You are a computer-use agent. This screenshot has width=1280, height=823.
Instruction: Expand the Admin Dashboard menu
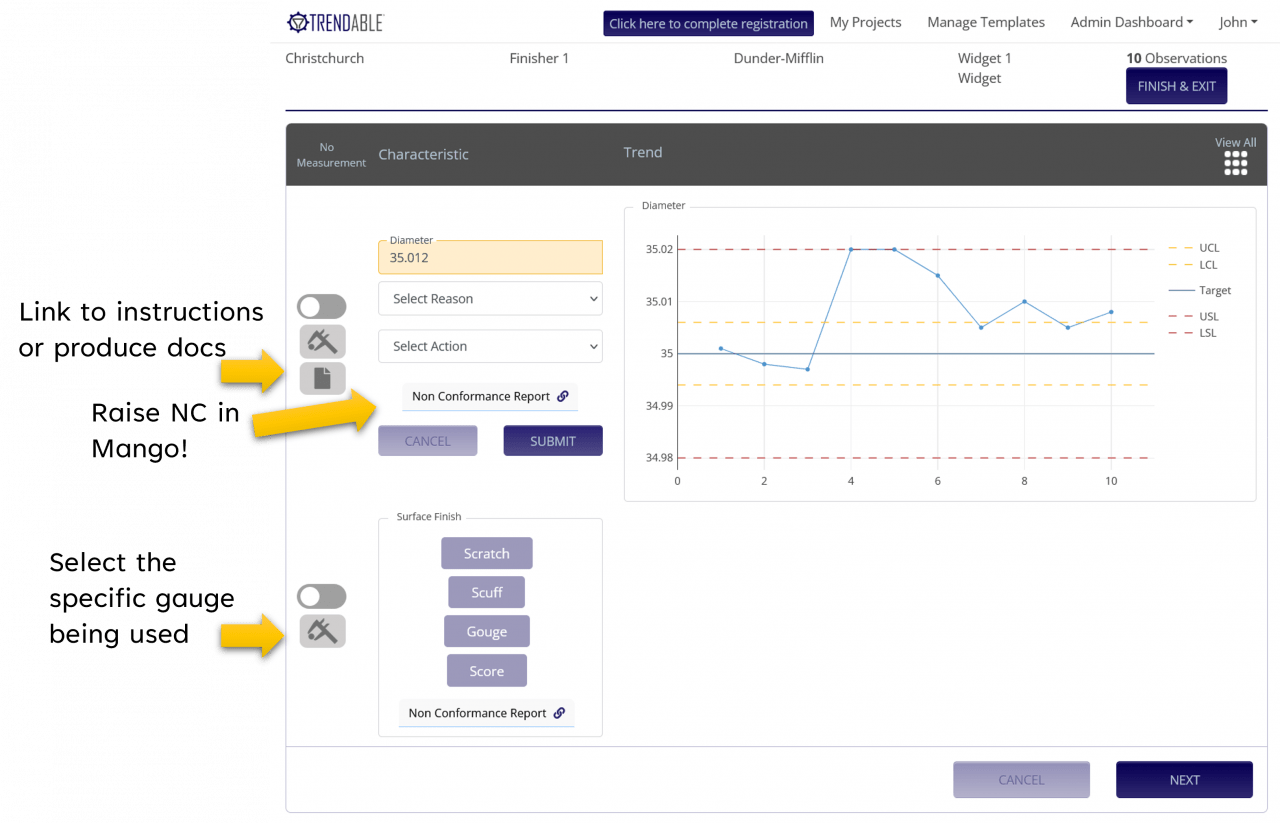coord(1131,23)
